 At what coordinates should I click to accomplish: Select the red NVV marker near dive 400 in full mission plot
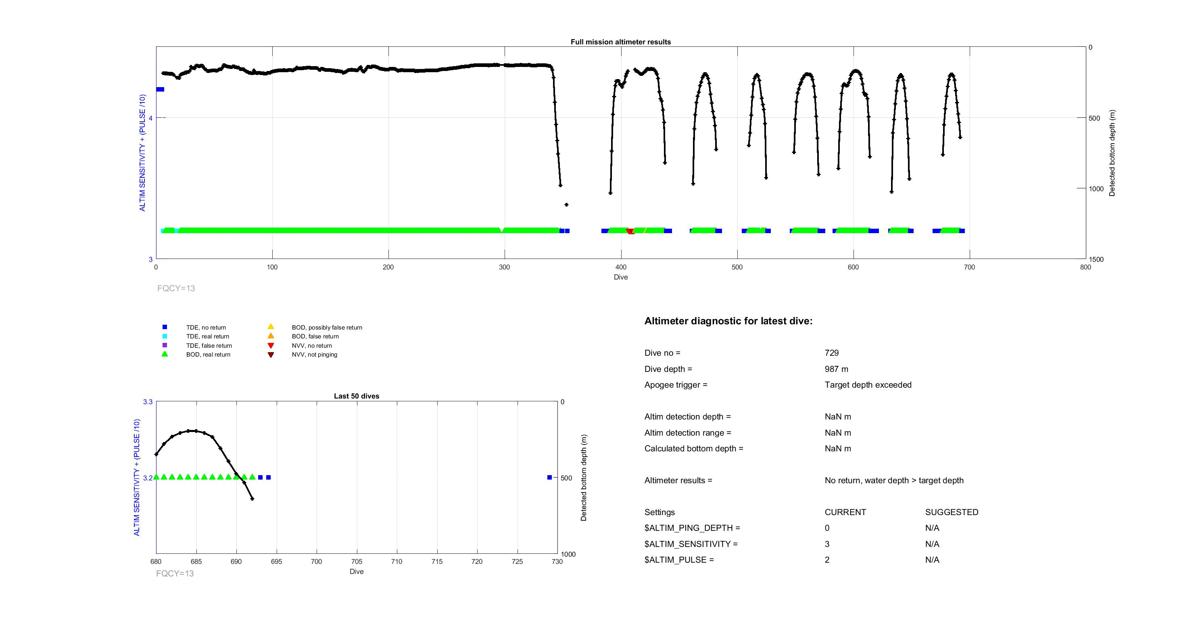tap(630, 231)
